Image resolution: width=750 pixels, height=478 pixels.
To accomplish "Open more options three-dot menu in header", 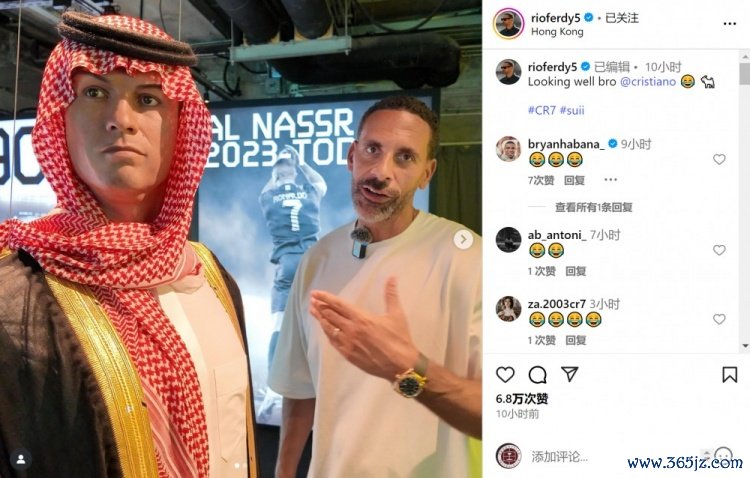I will click(729, 24).
